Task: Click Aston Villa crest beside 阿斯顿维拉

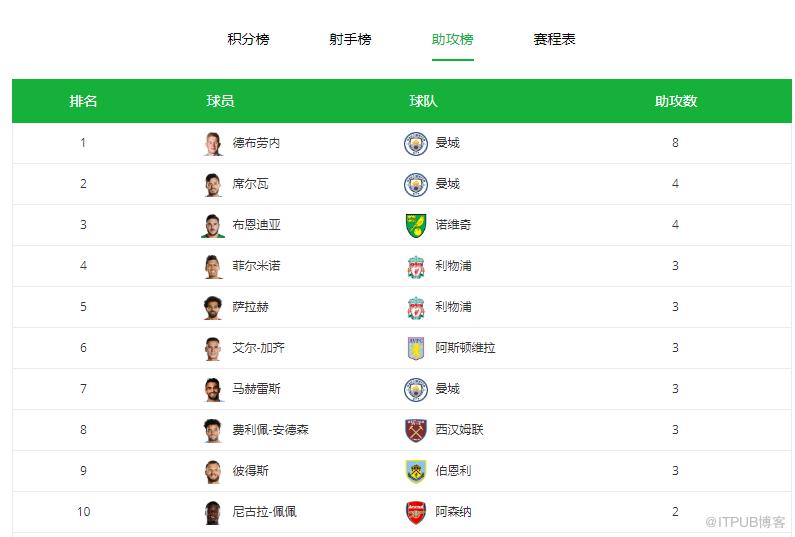Action: [416, 348]
